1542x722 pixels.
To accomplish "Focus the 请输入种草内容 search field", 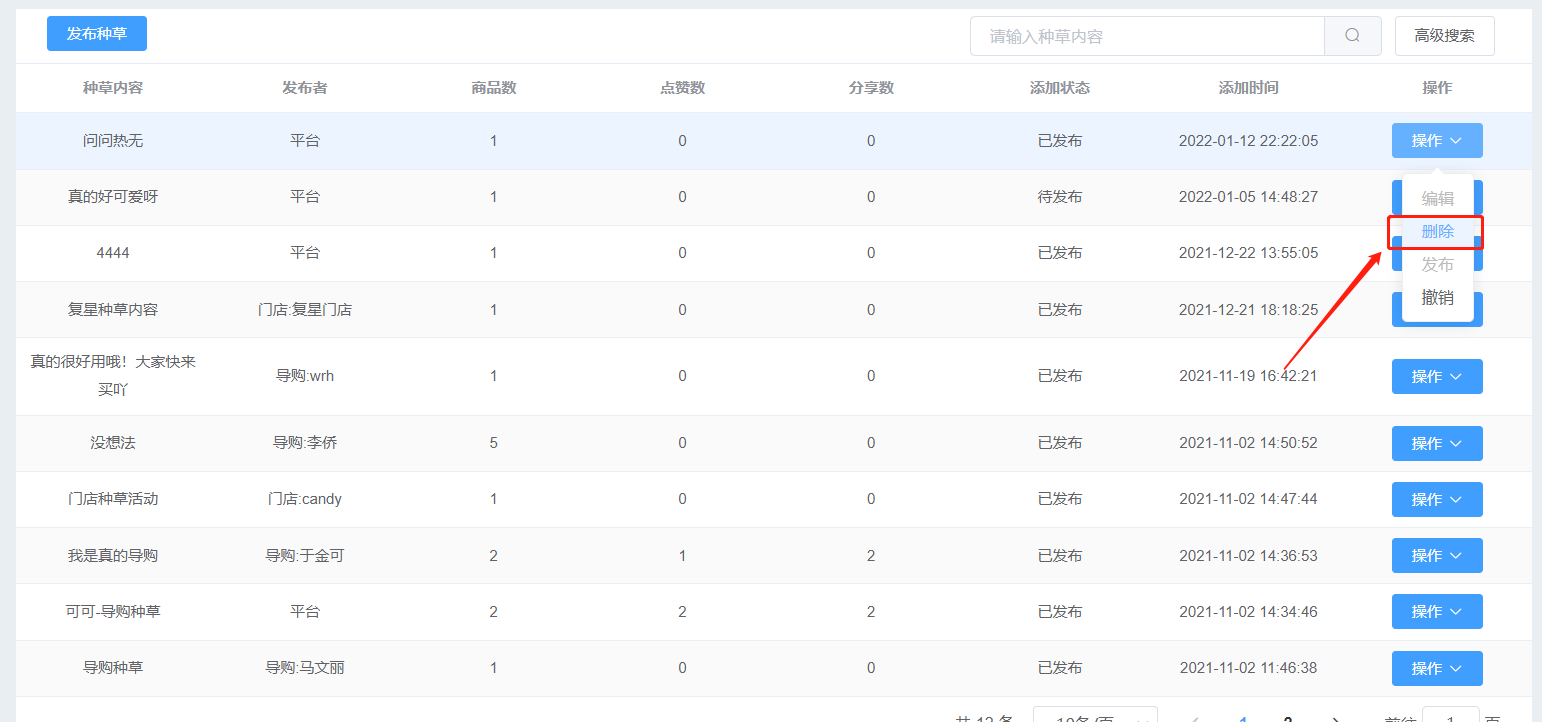I will tap(1147, 36).
